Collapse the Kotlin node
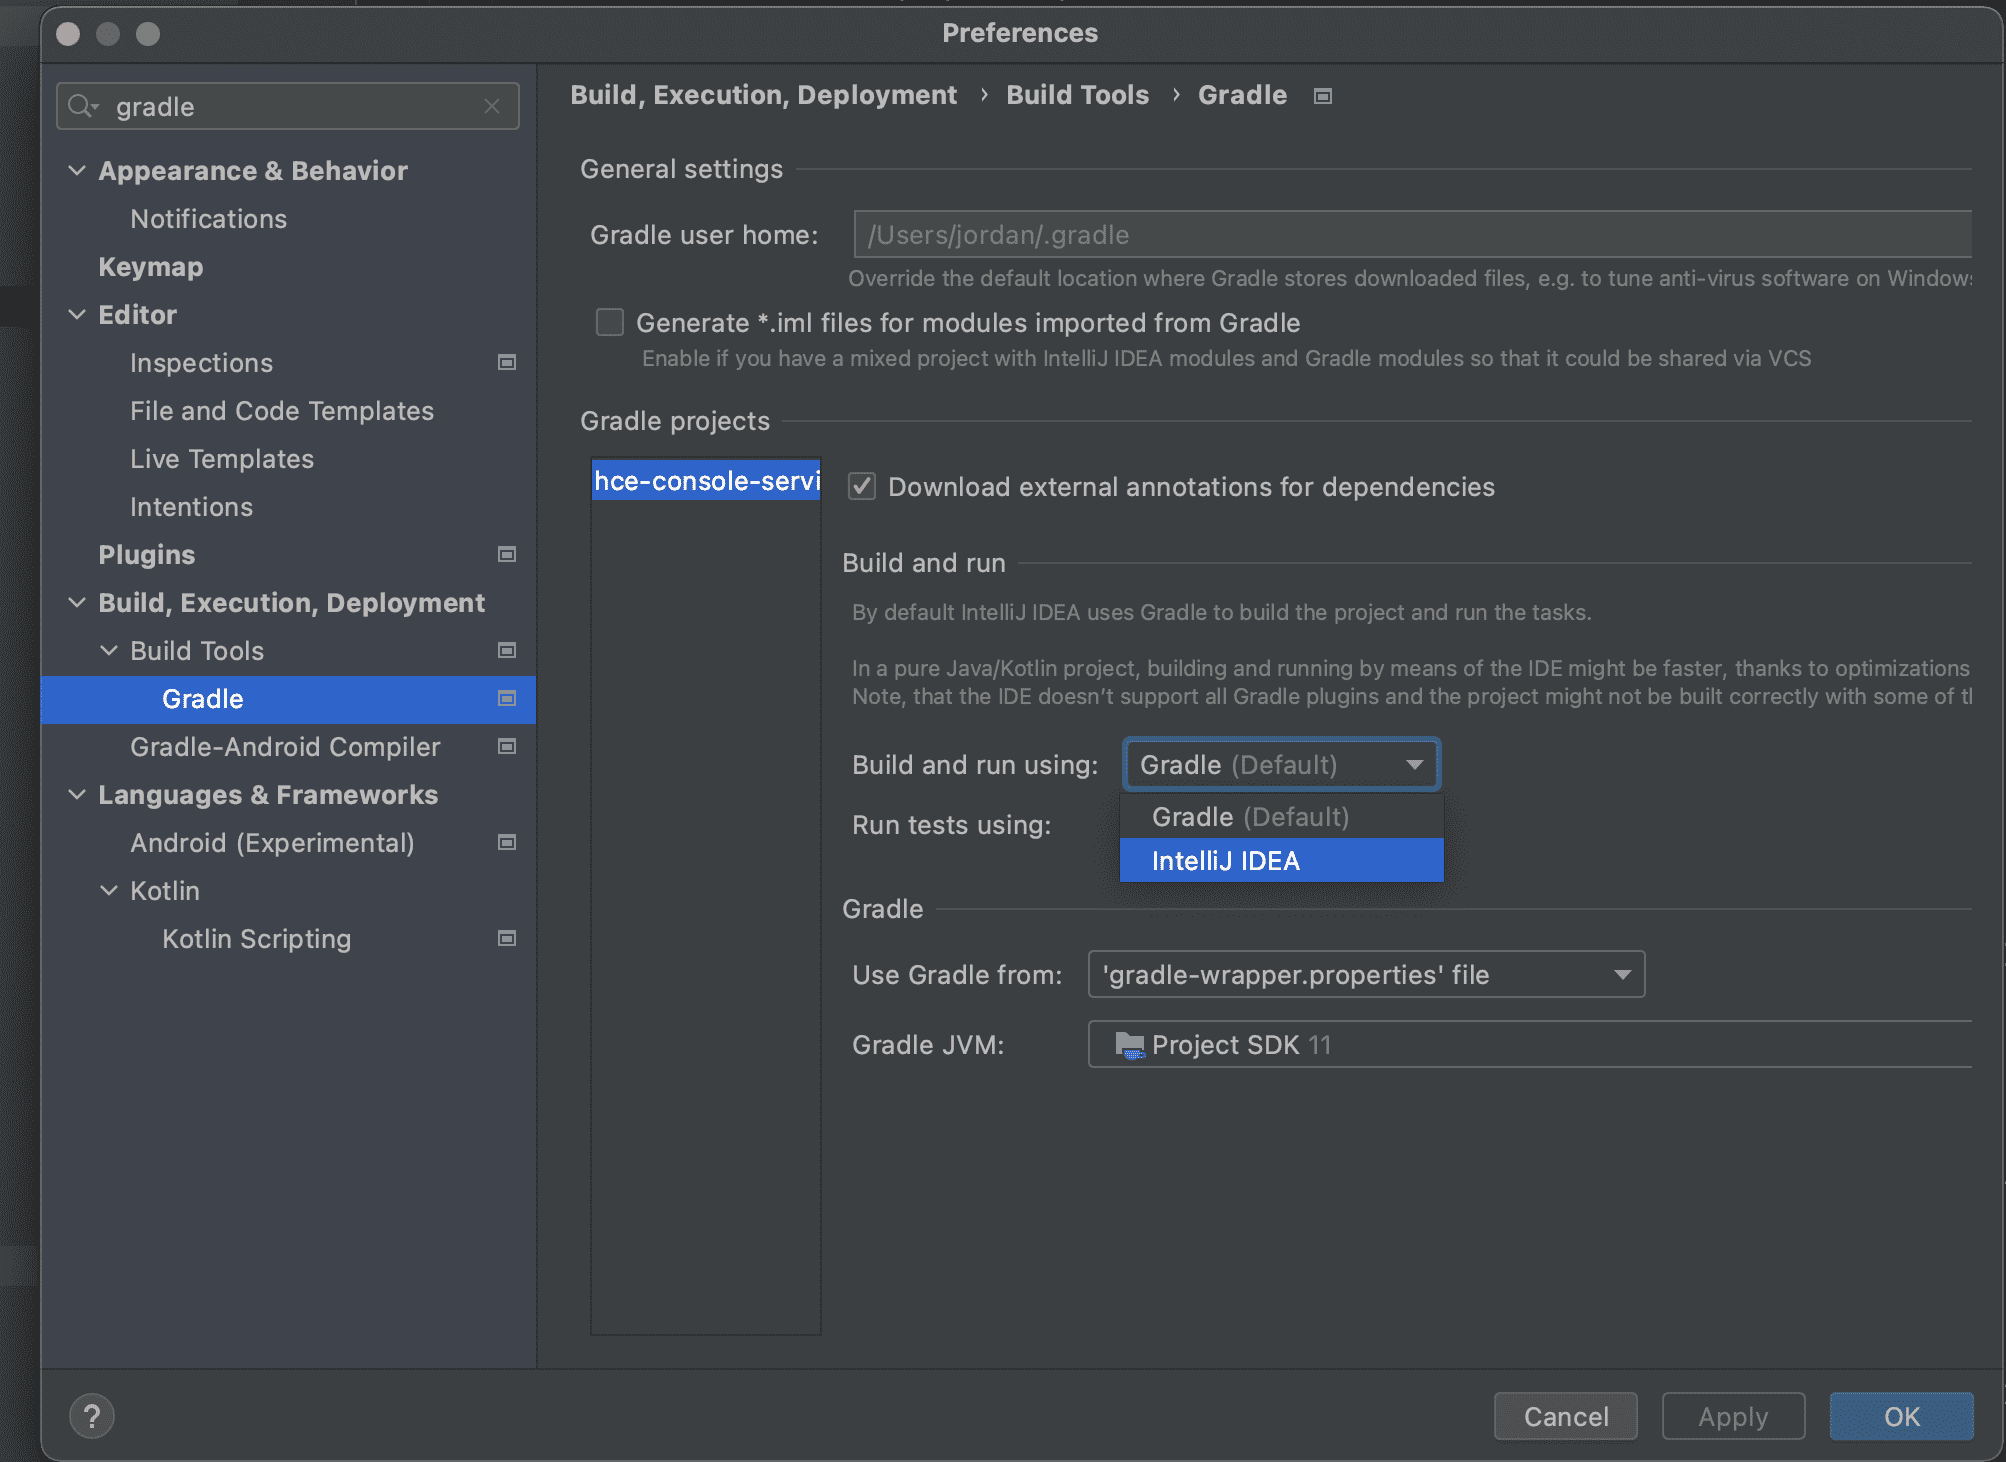2006x1462 pixels. (109, 890)
